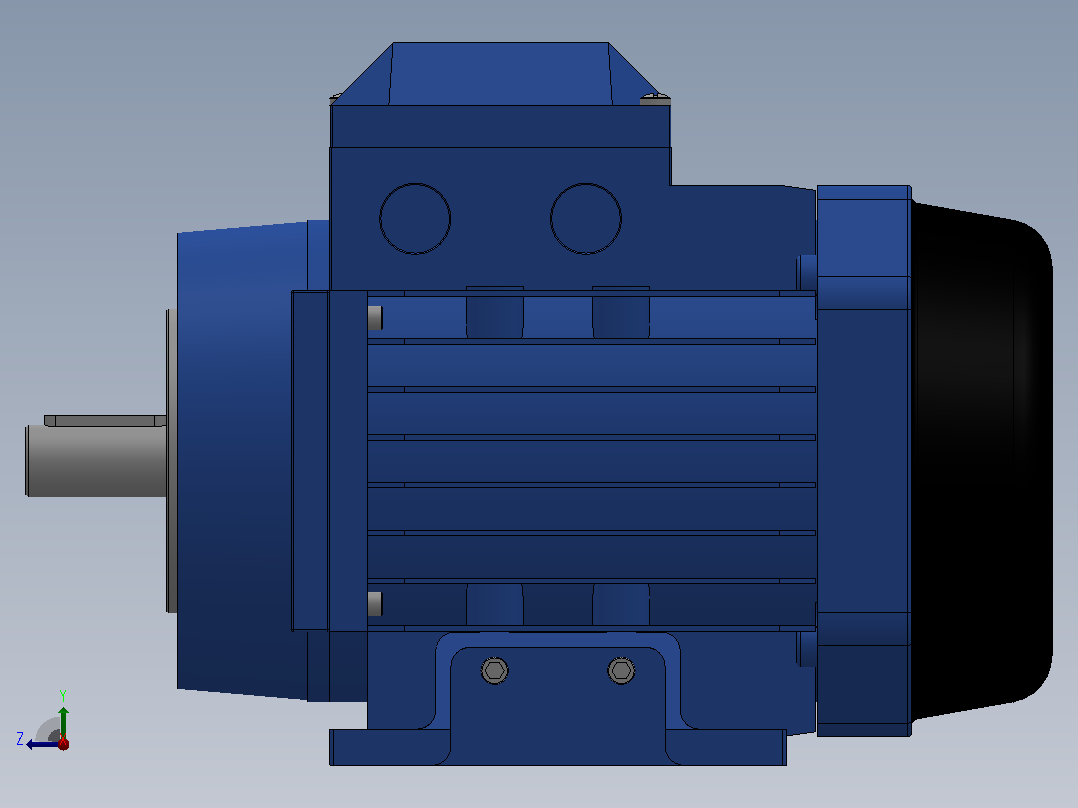
Task: Select the green Y axis arrow of the triad
Action: click(x=63, y=721)
